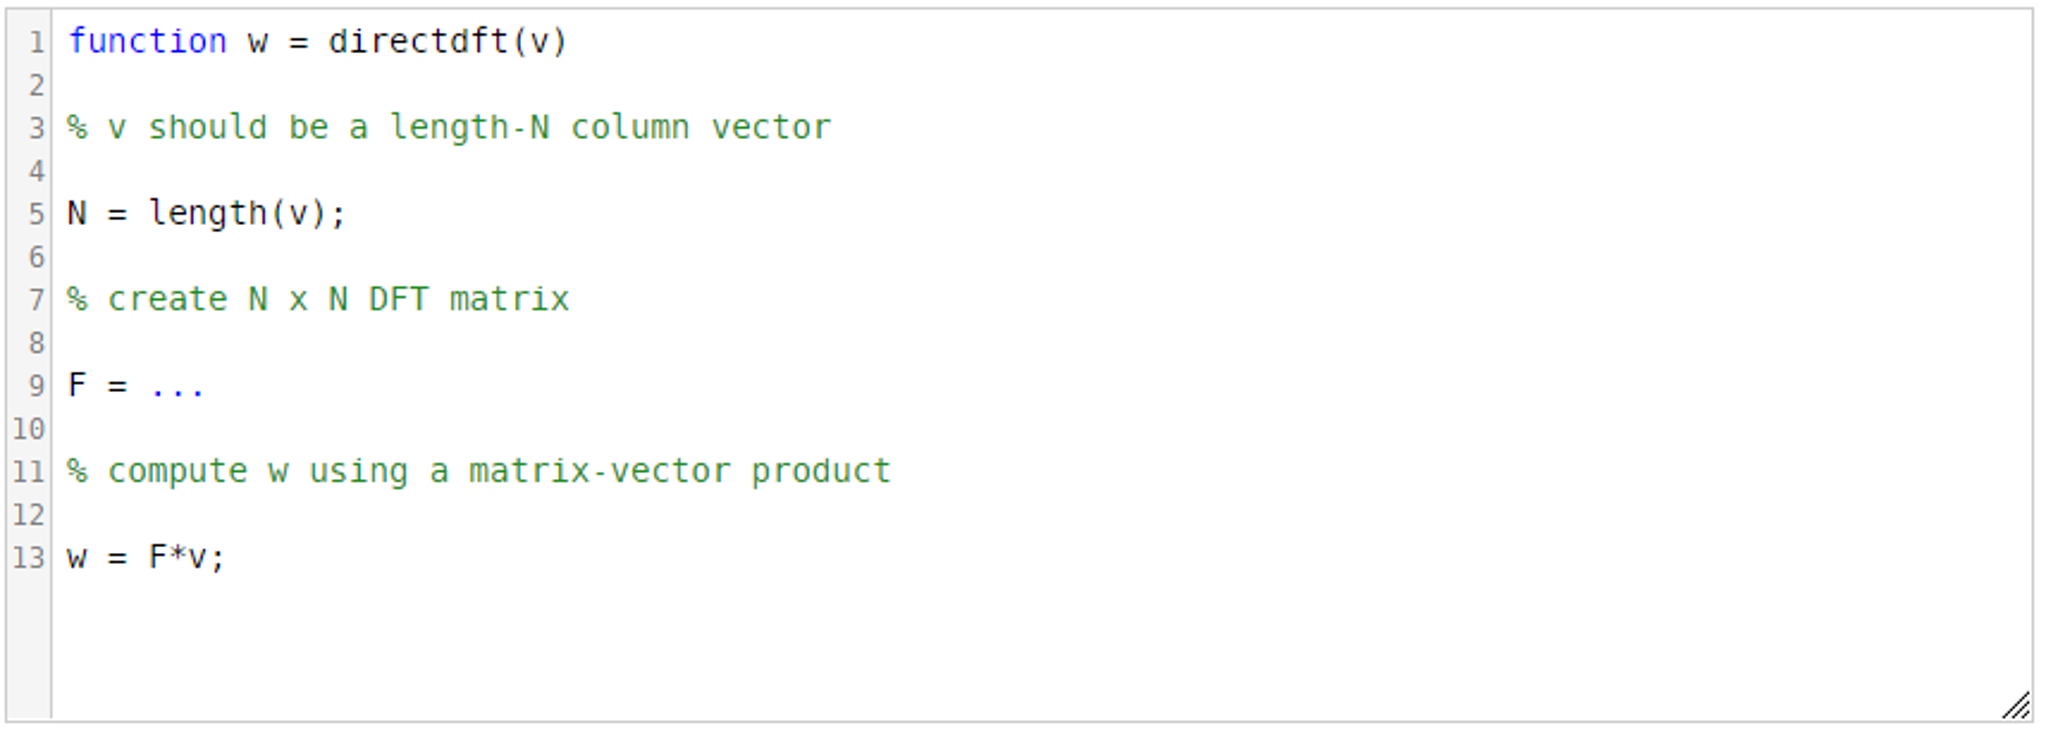Click the function name 'directdft' on line 1

tap(418, 42)
